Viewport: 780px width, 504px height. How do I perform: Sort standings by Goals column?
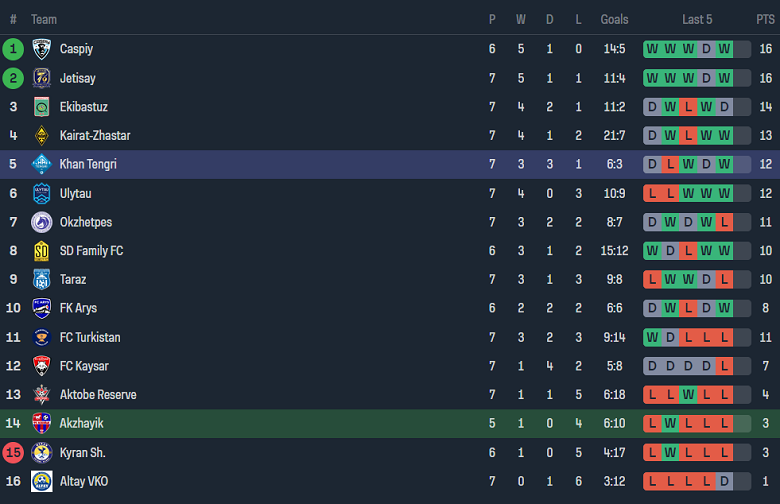614,19
